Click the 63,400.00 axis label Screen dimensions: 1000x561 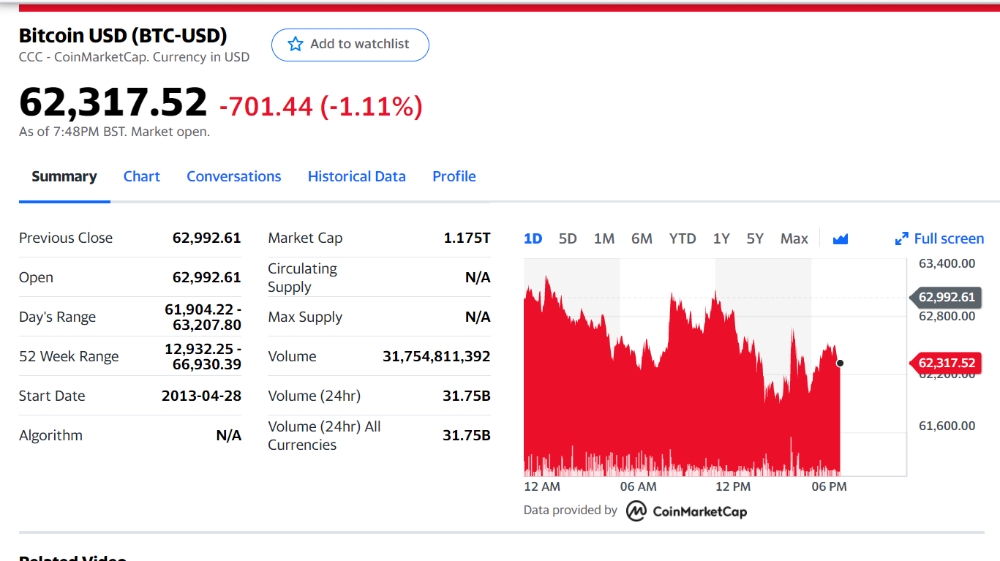pyautogui.click(x=946, y=263)
